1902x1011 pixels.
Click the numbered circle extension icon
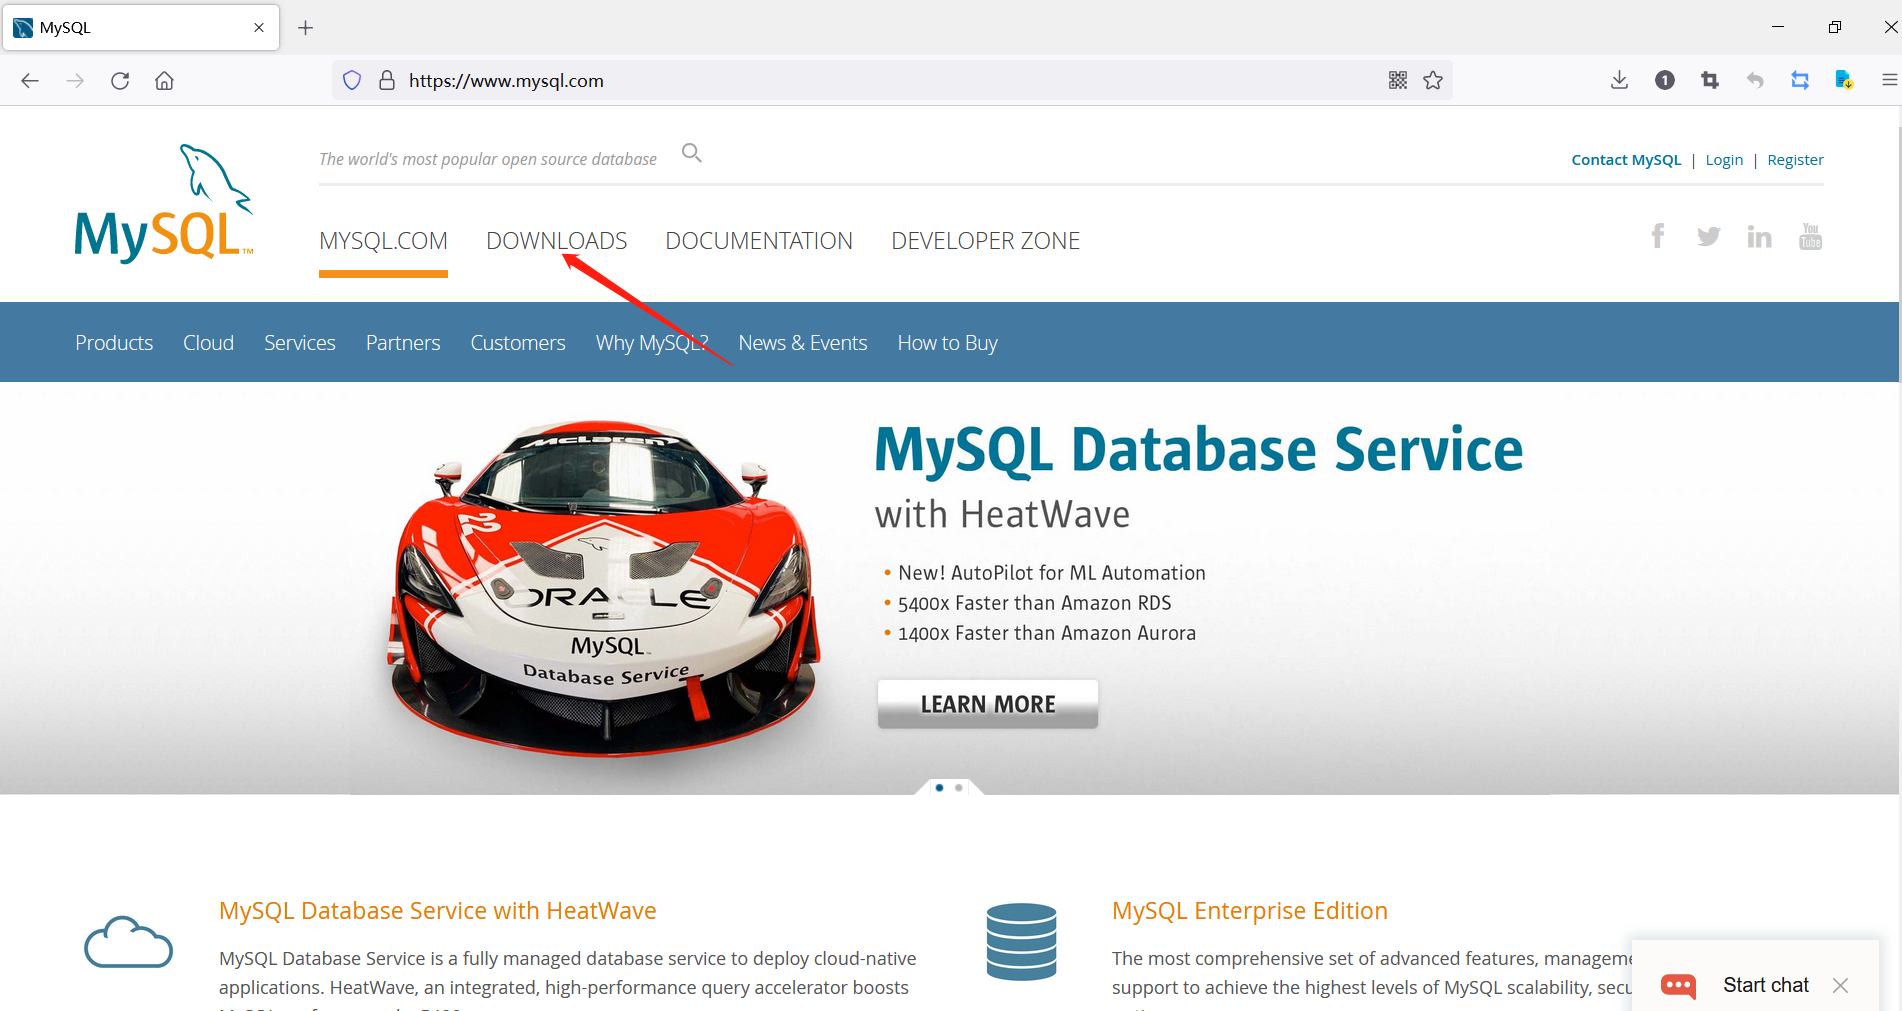coord(1665,81)
